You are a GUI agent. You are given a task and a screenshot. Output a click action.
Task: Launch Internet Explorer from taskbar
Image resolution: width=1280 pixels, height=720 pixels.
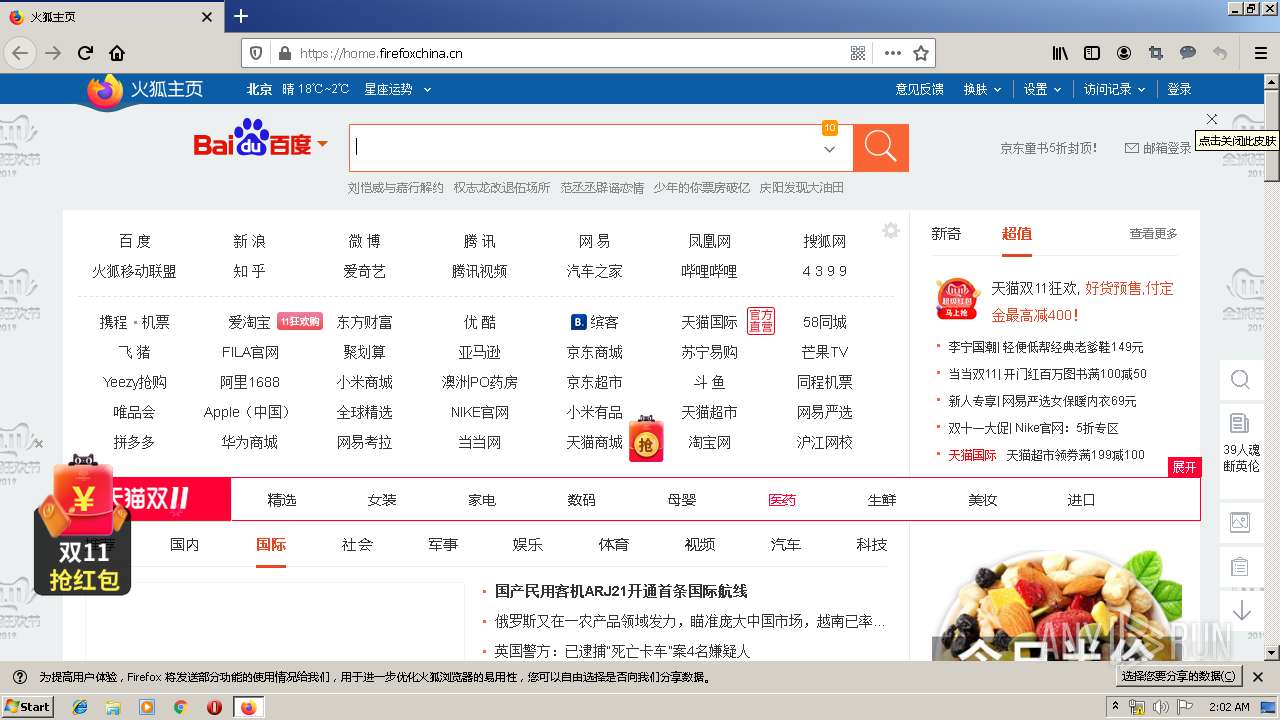pyautogui.click(x=80, y=707)
